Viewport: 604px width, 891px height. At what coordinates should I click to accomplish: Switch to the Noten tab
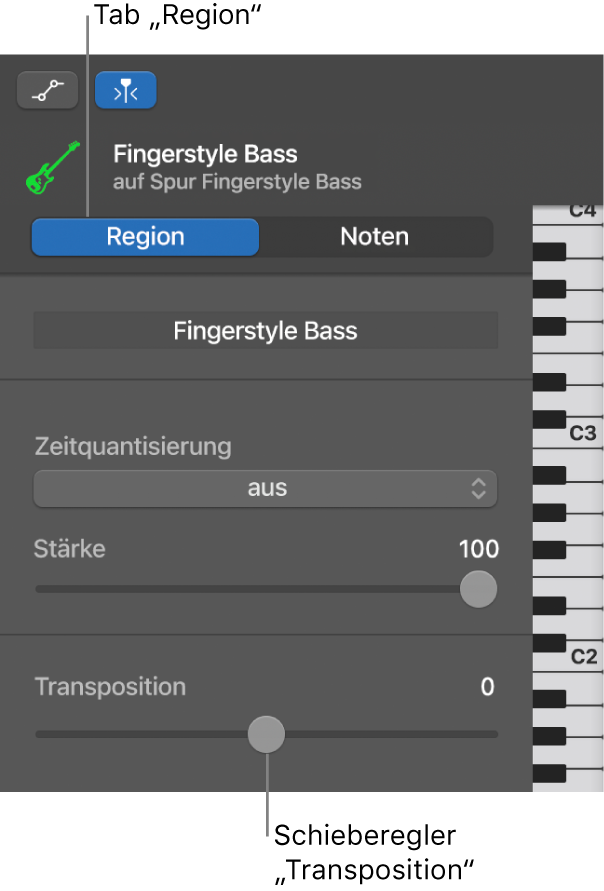(374, 236)
